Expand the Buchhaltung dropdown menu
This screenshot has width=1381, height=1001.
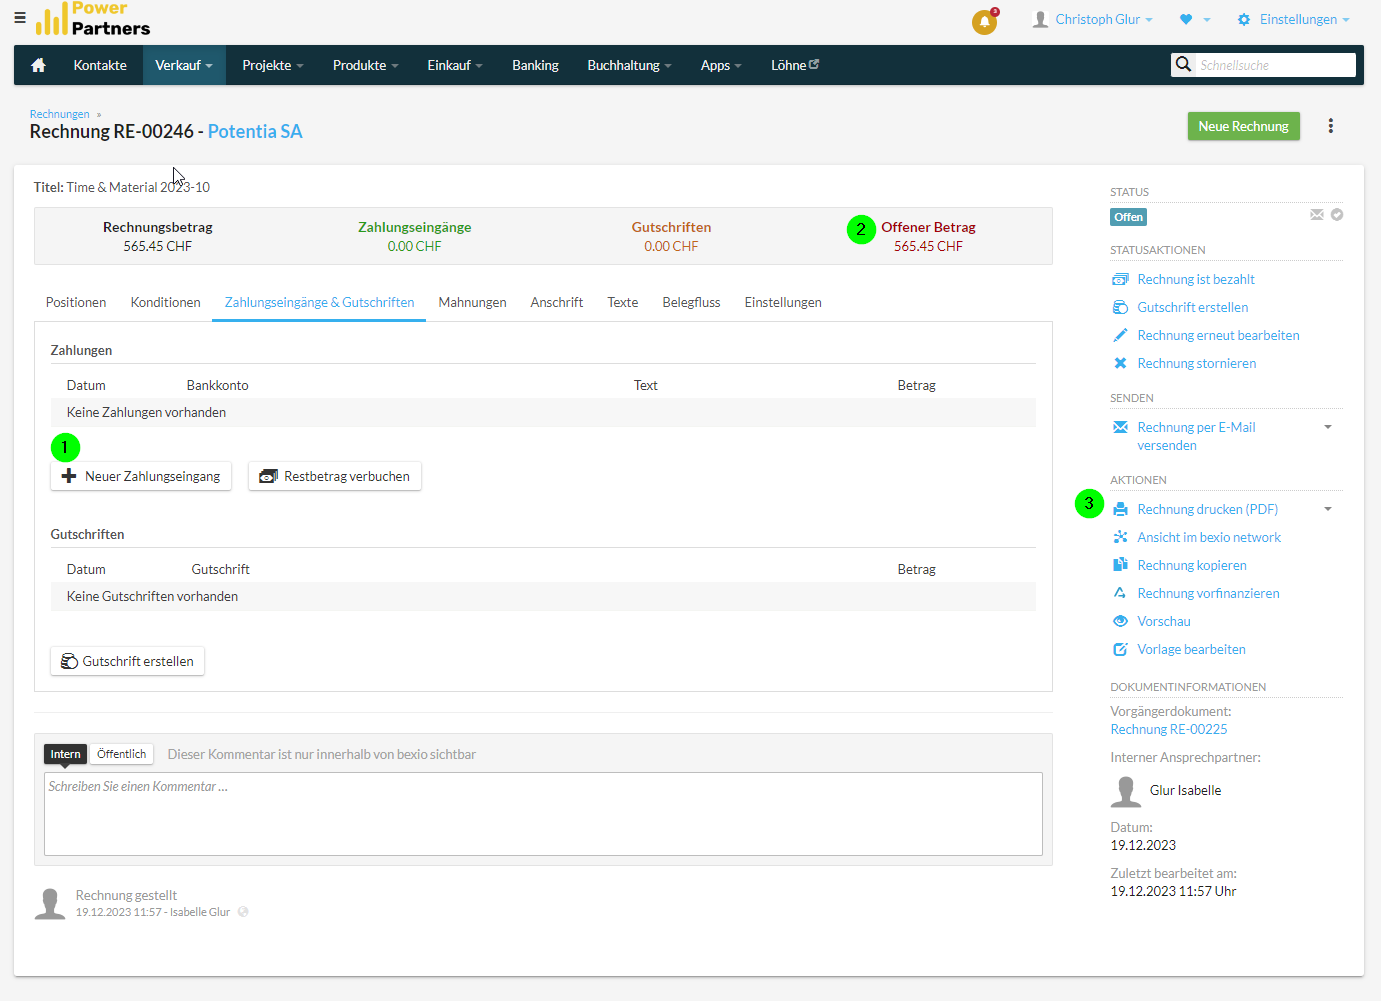629,65
